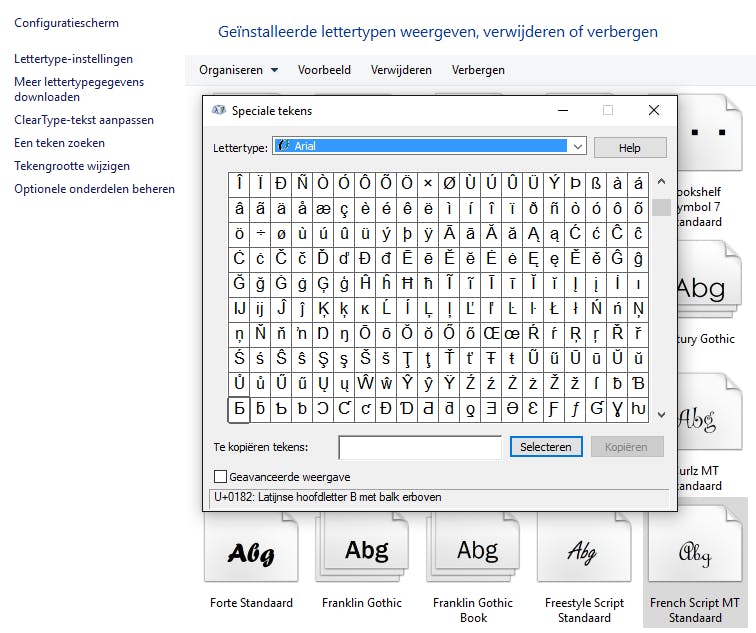This screenshot has height=633, width=756.
Task: Select the Franklin Gothic font thumbnail
Action: point(362,552)
